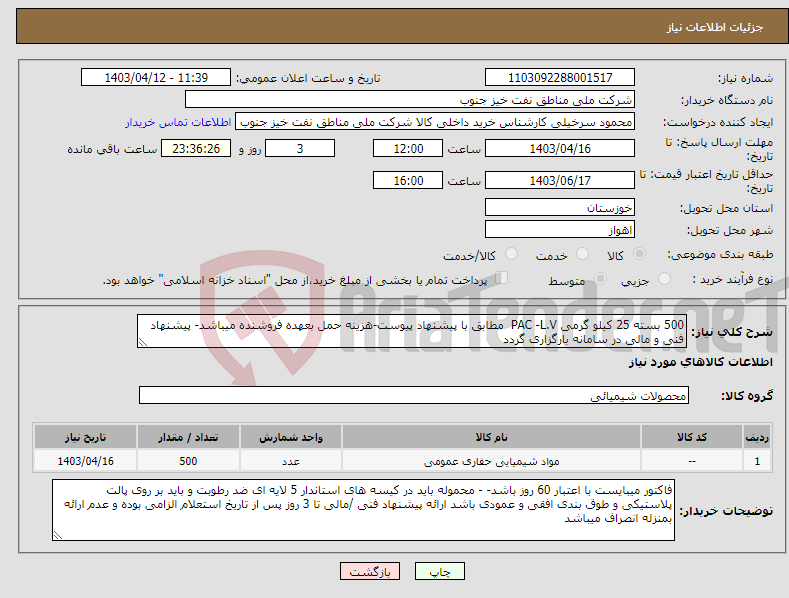The height and width of the screenshot is (598, 789).
Task: Click the نام دستگاه خریدار field
Action: pyautogui.click(x=410, y=100)
